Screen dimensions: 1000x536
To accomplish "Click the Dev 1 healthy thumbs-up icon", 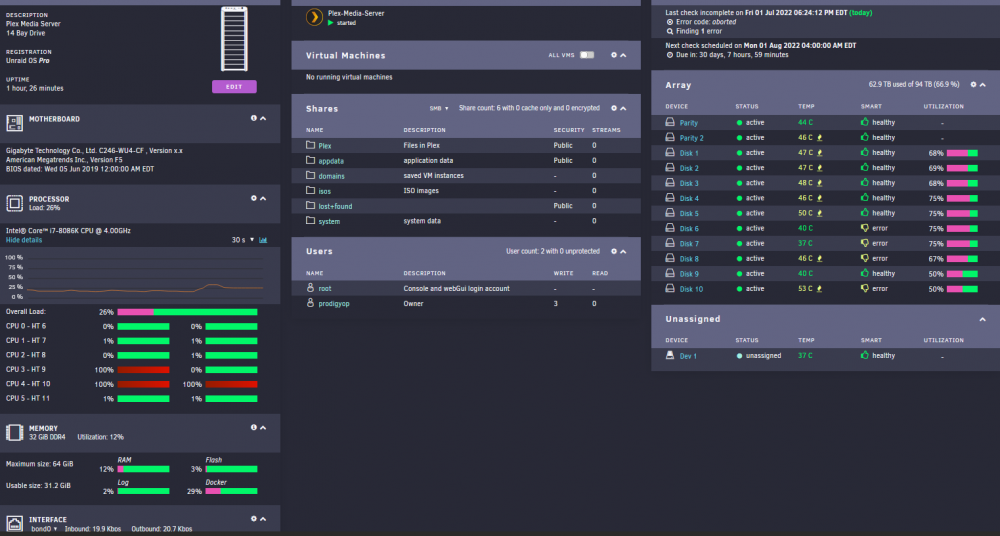I will pos(865,355).
